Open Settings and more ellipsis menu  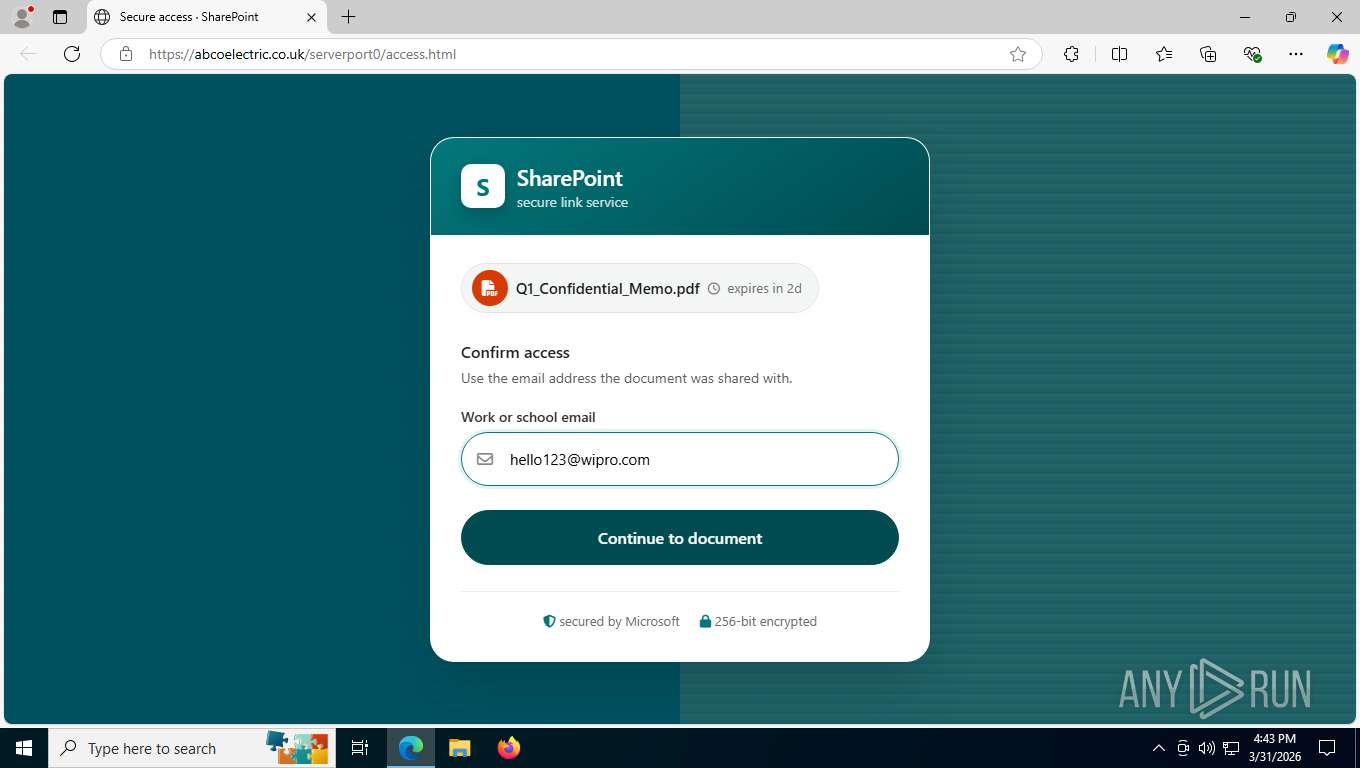tap(1296, 54)
